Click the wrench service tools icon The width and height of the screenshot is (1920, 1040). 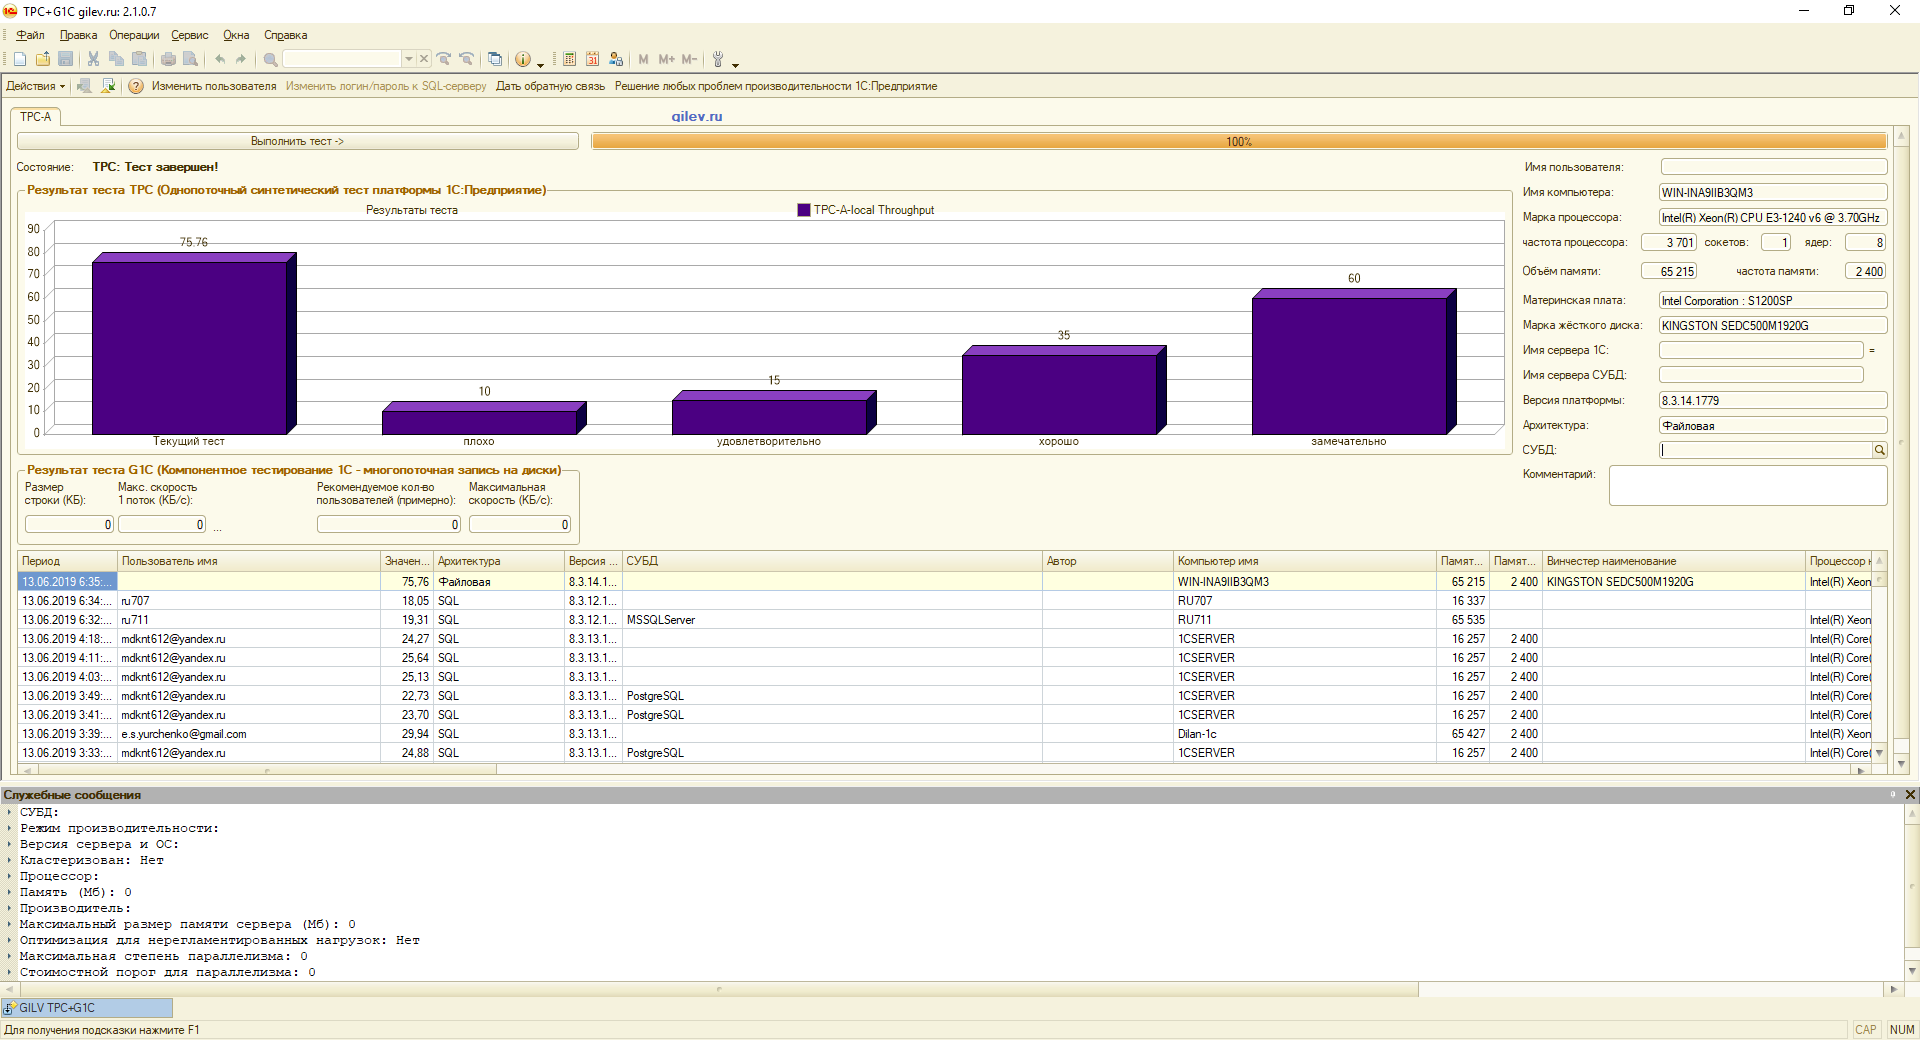[718, 59]
